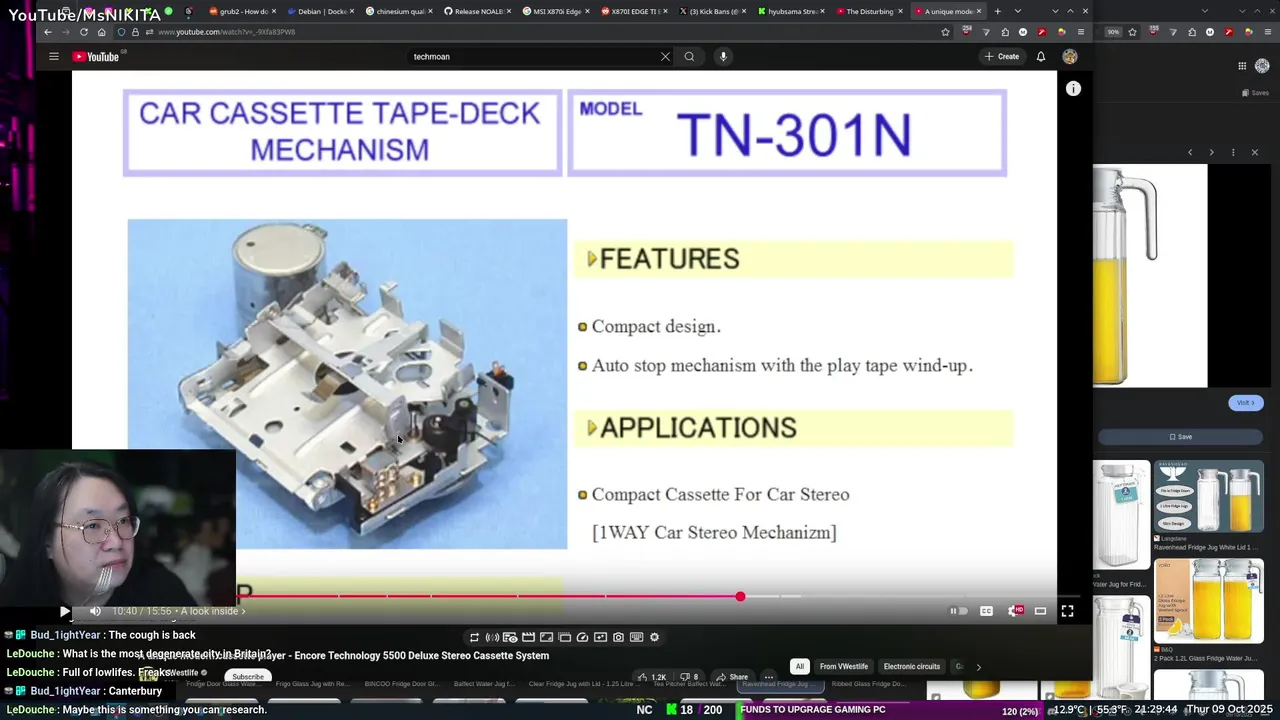
Task: Open the browser home page icon
Action: 101,32
